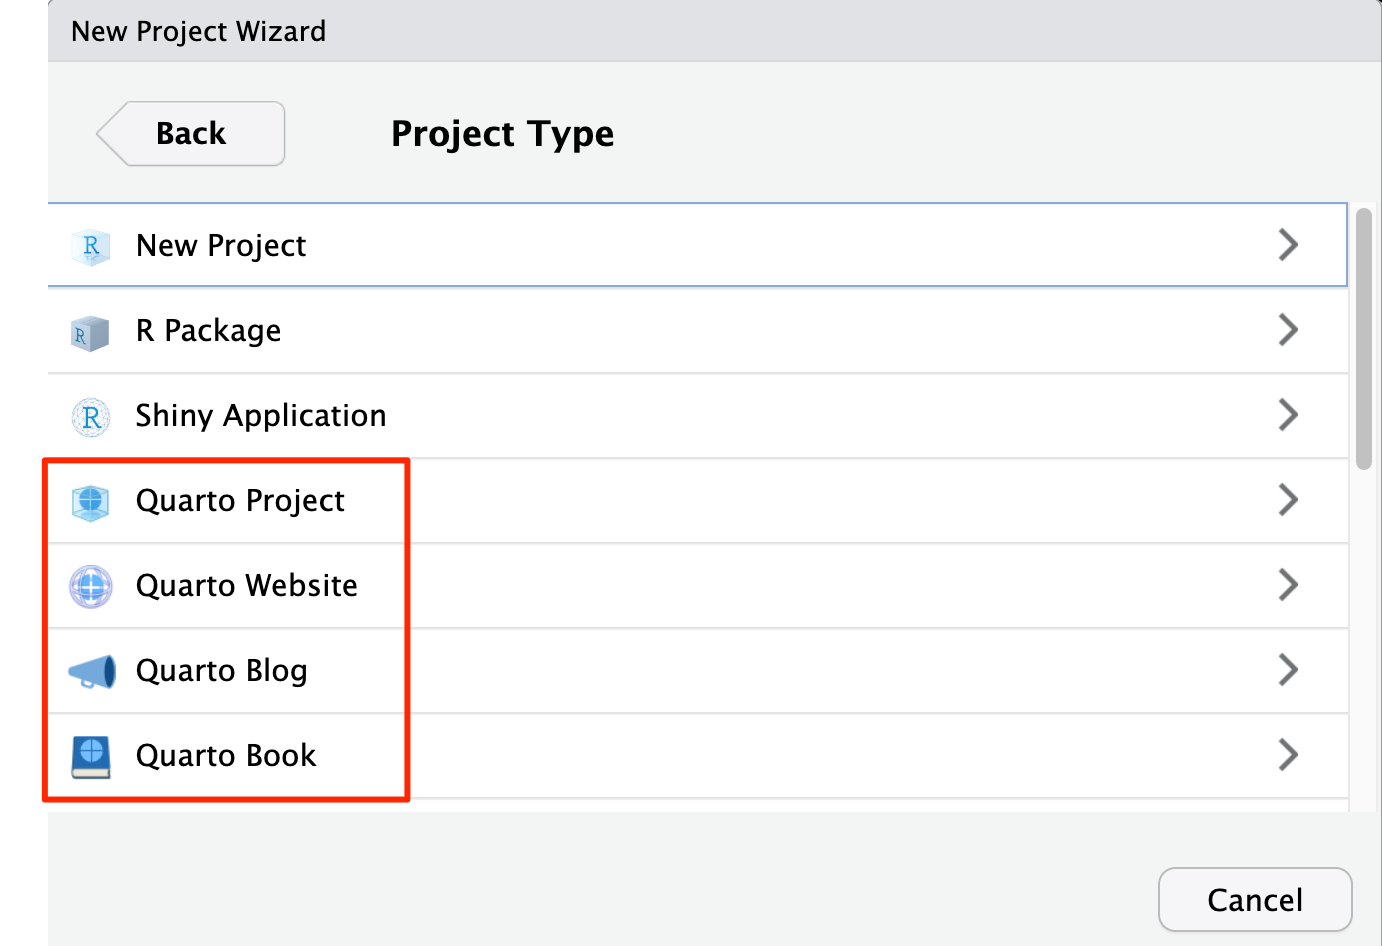Expand the R Package row chevron

click(x=1288, y=330)
